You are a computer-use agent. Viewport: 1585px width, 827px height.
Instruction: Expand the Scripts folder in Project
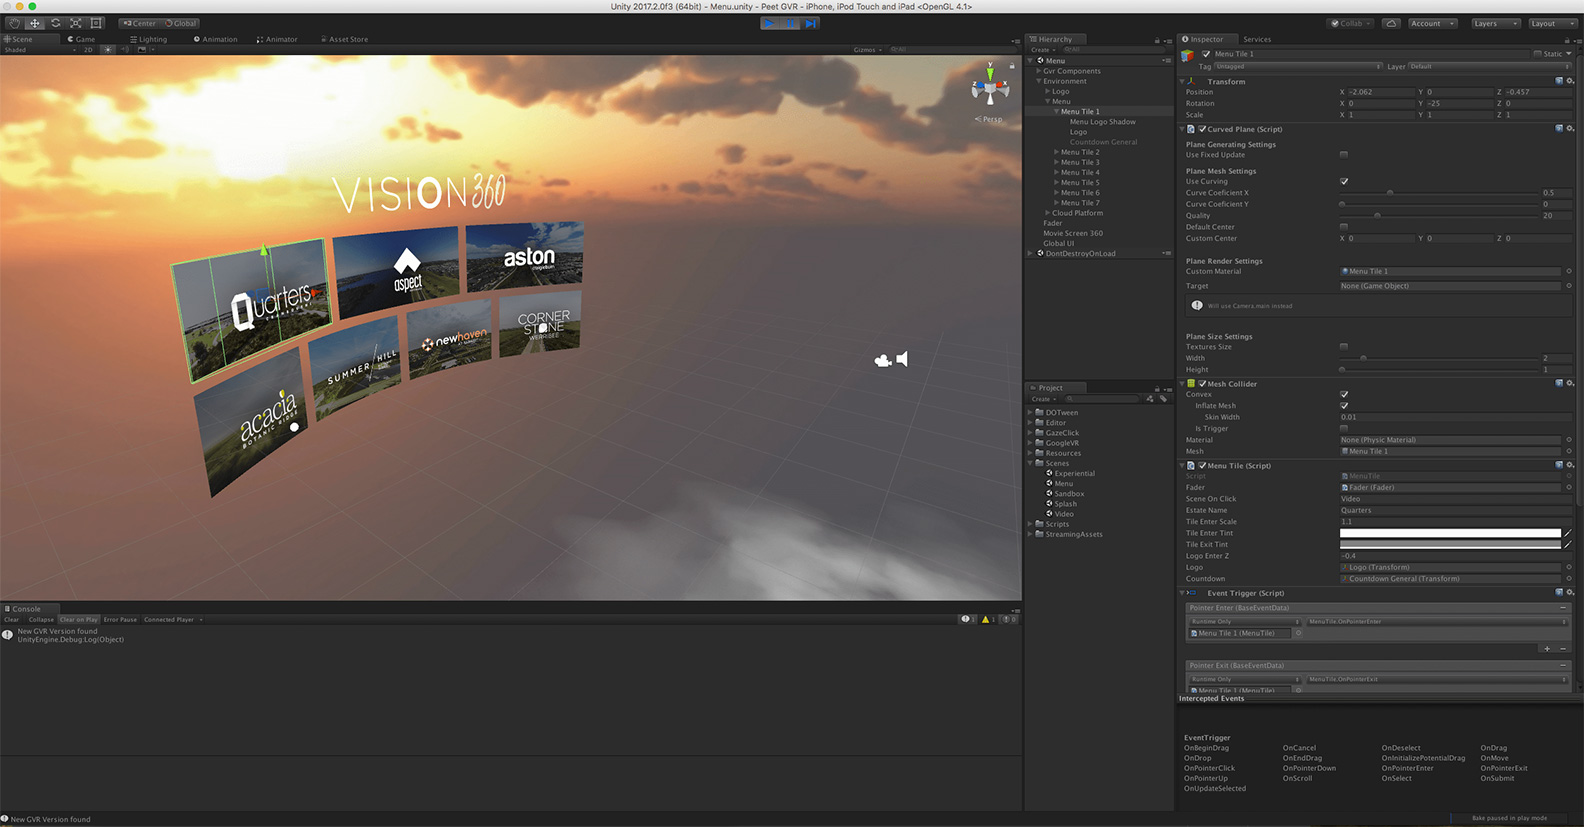1031,524
